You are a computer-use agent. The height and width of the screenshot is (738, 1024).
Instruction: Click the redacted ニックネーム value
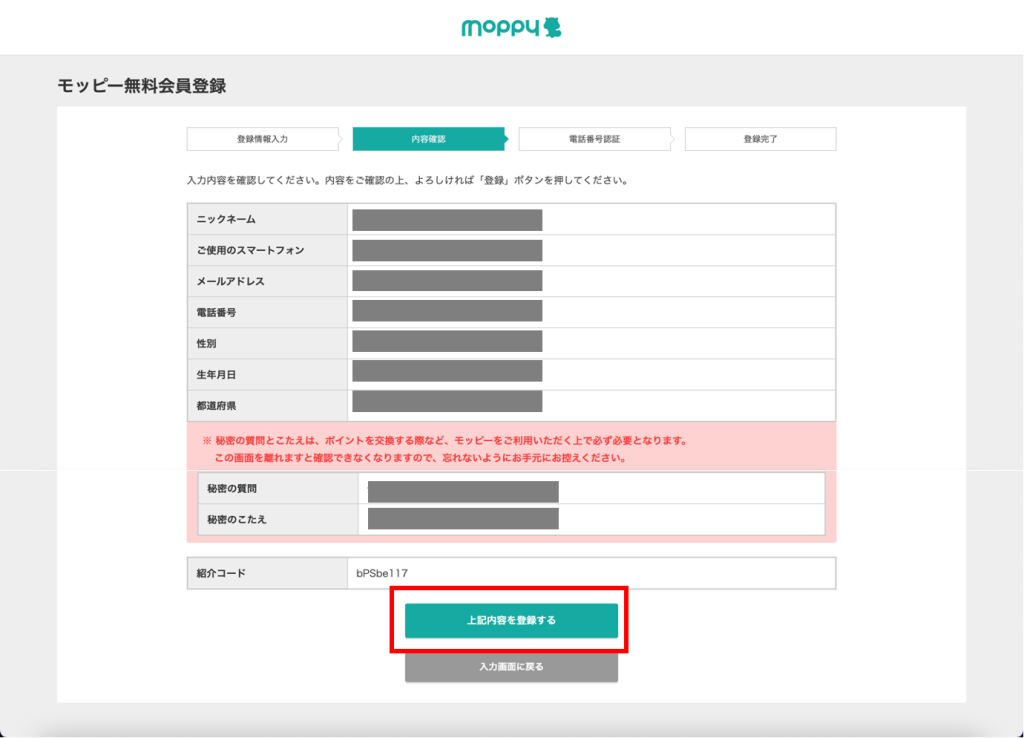tap(447, 219)
